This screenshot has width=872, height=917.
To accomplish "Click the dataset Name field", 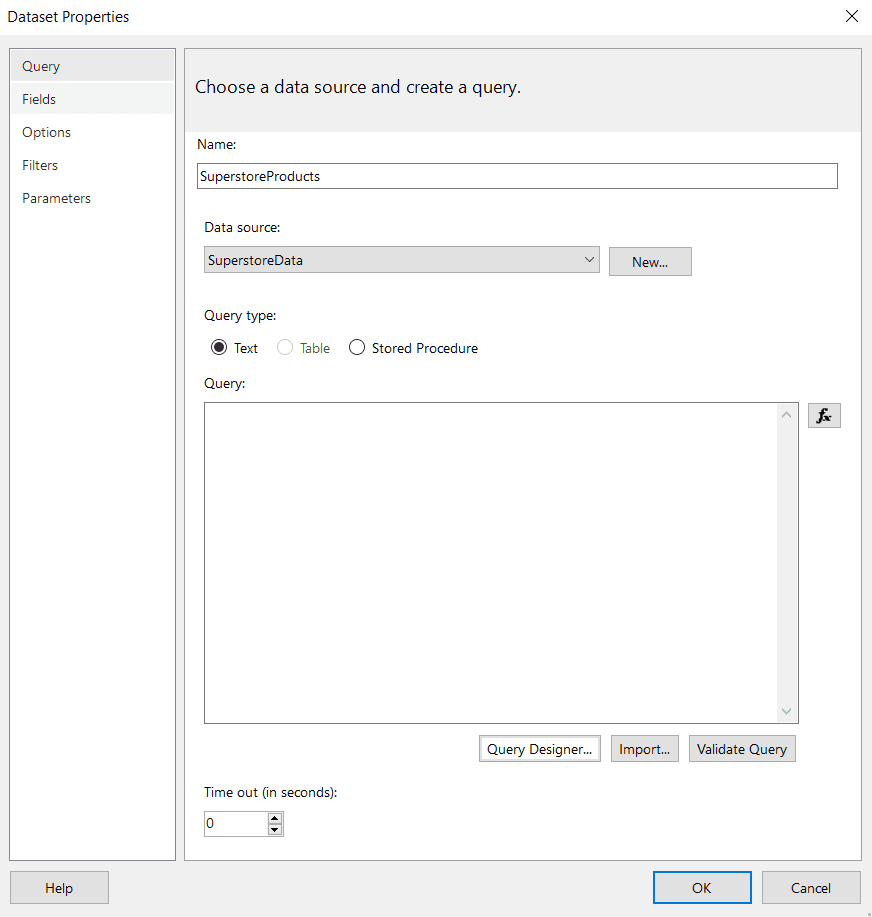I will point(517,176).
